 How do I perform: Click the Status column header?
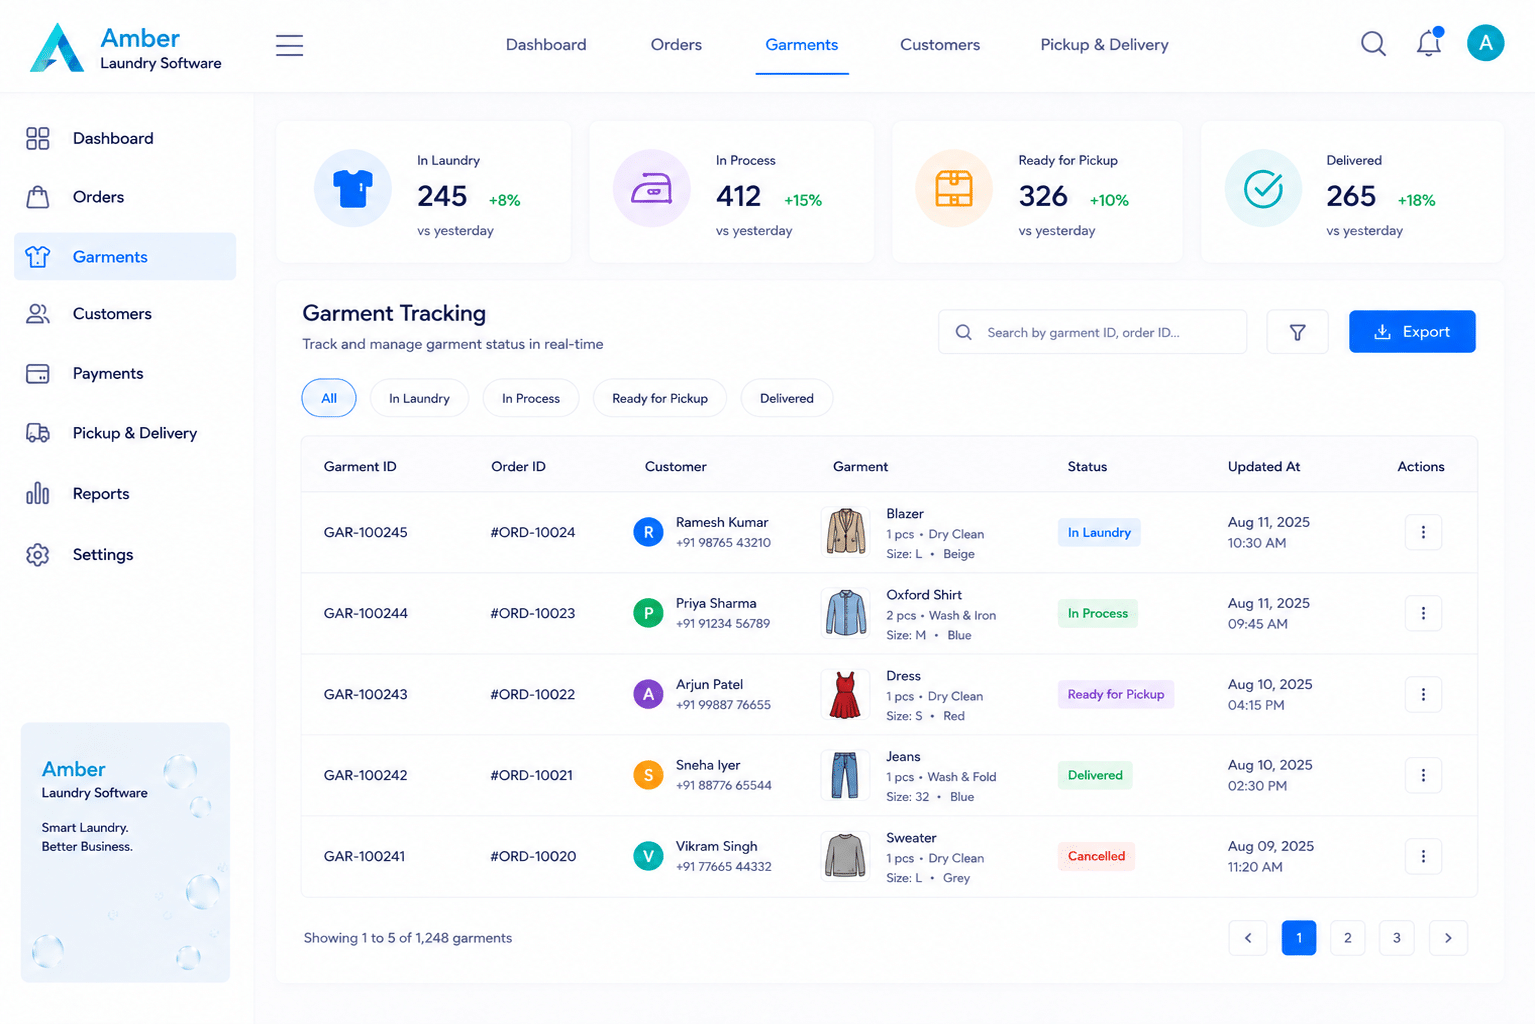tap(1087, 466)
